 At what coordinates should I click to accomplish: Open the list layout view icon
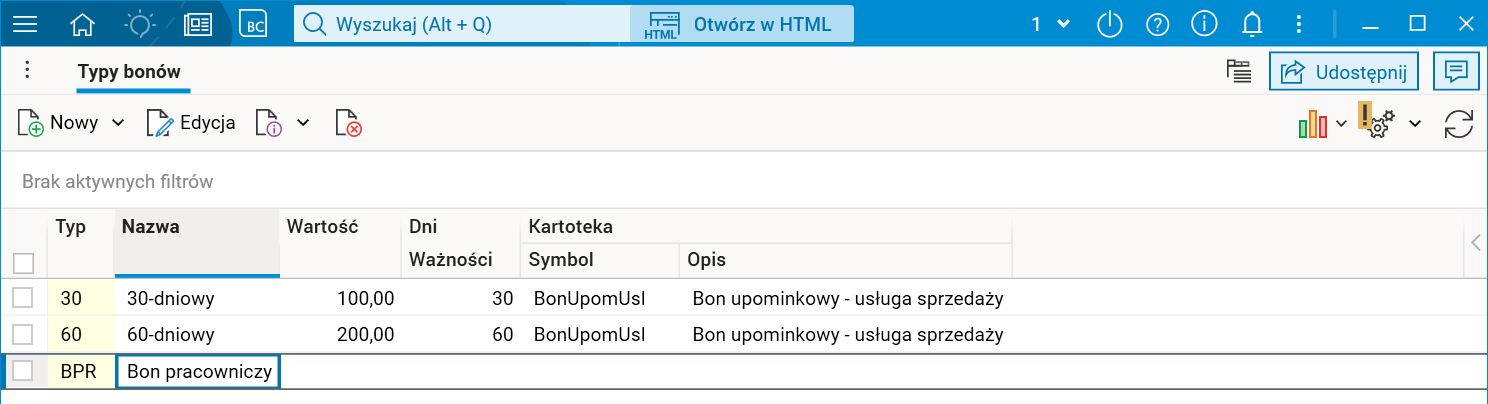(1239, 71)
